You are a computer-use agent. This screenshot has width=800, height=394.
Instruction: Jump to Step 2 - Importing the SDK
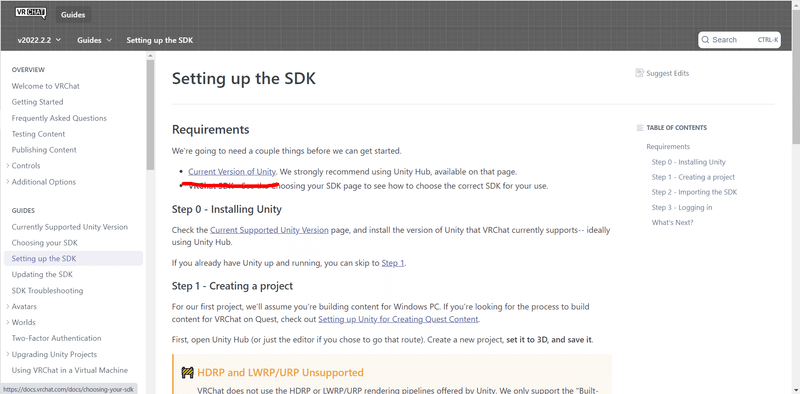click(x=694, y=192)
